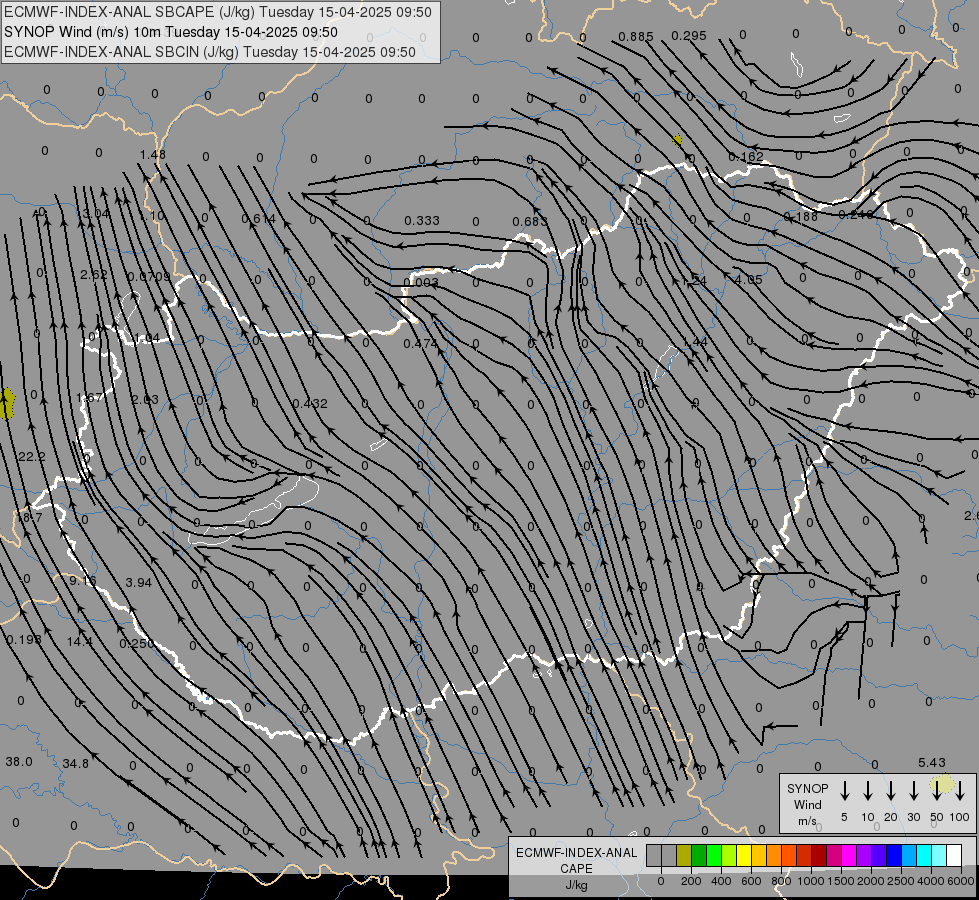The height and width of the screenshot is (900, 979).
Task: Pick the dark red CAPE legend swatch
Action: pos(819,856)
